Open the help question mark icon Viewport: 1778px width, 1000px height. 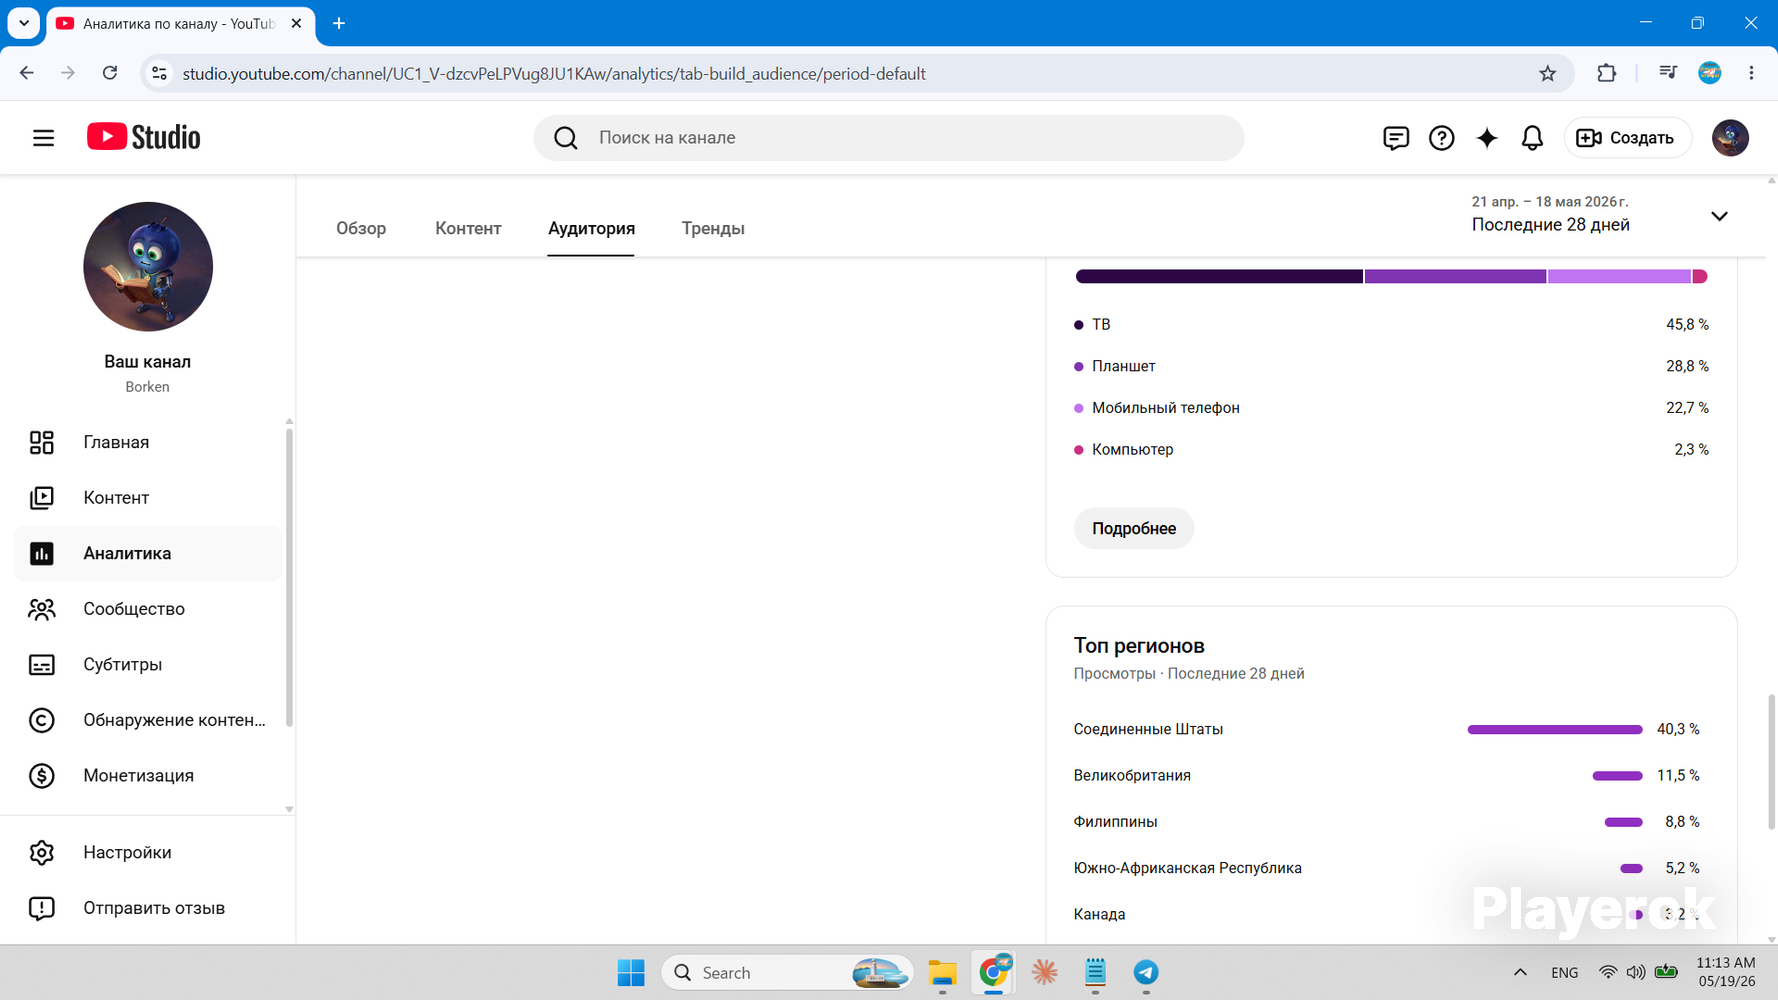coord(1441,138)
